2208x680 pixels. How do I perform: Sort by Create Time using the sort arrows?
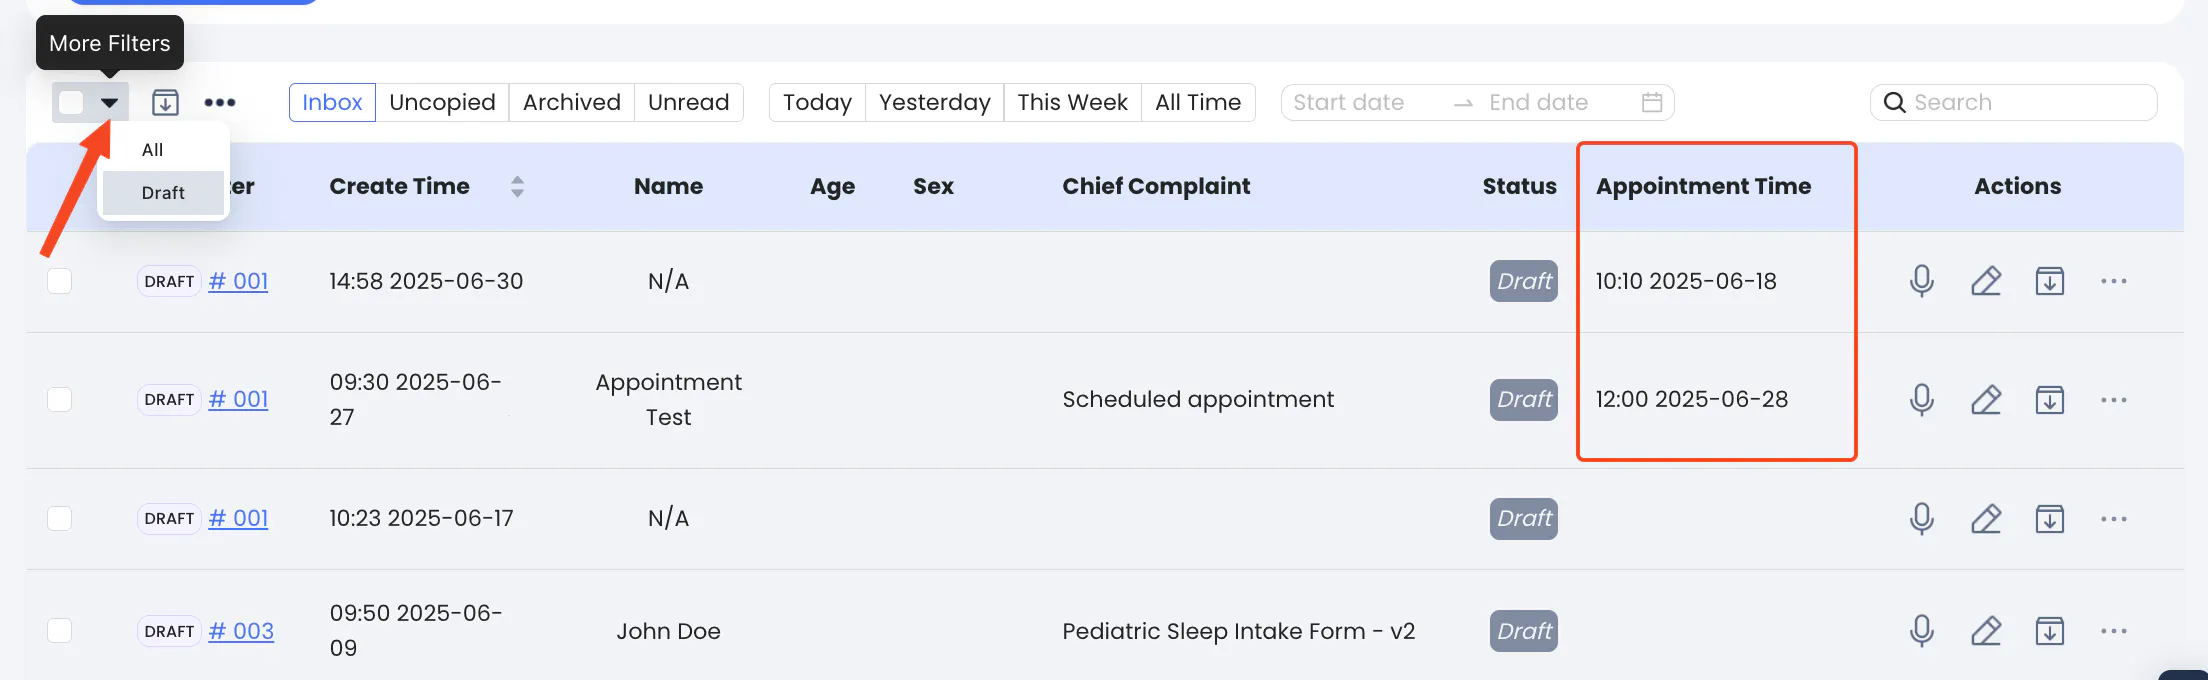pyautogui.click(x=517, y=187)
